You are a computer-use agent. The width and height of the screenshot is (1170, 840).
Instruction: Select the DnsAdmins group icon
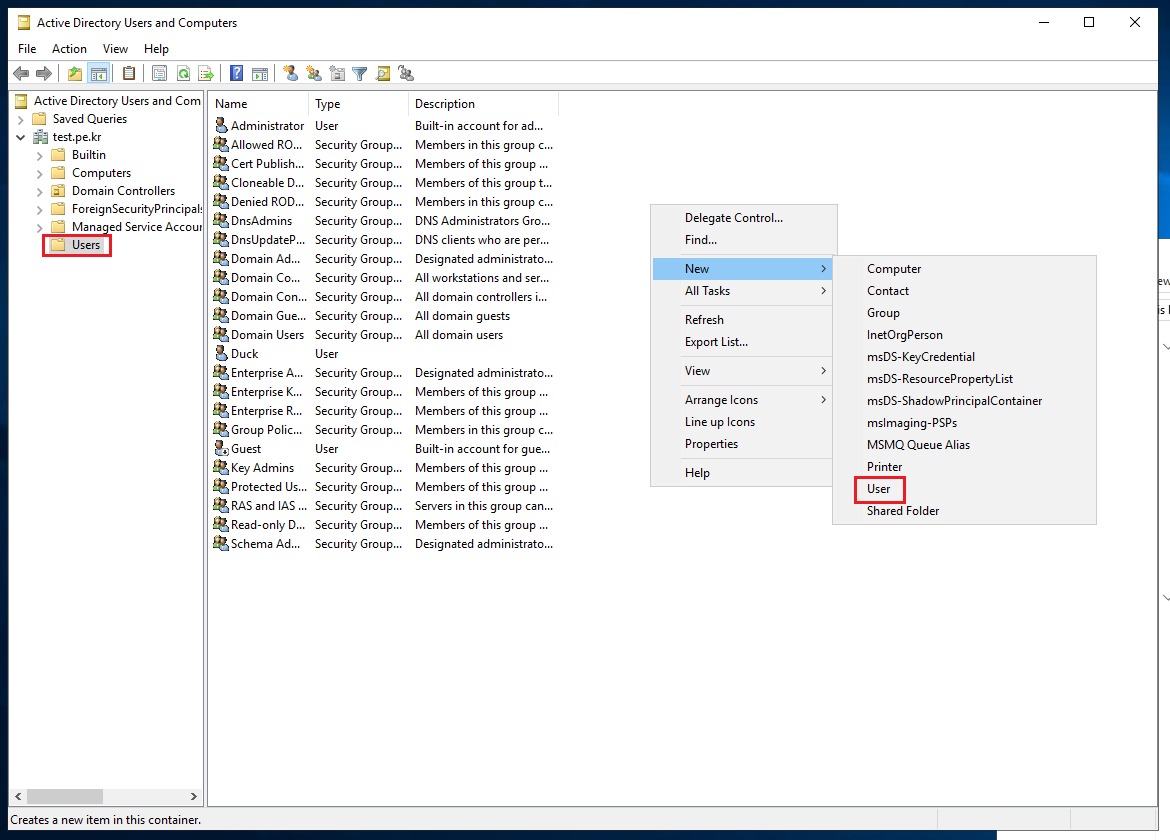[221, 219]
